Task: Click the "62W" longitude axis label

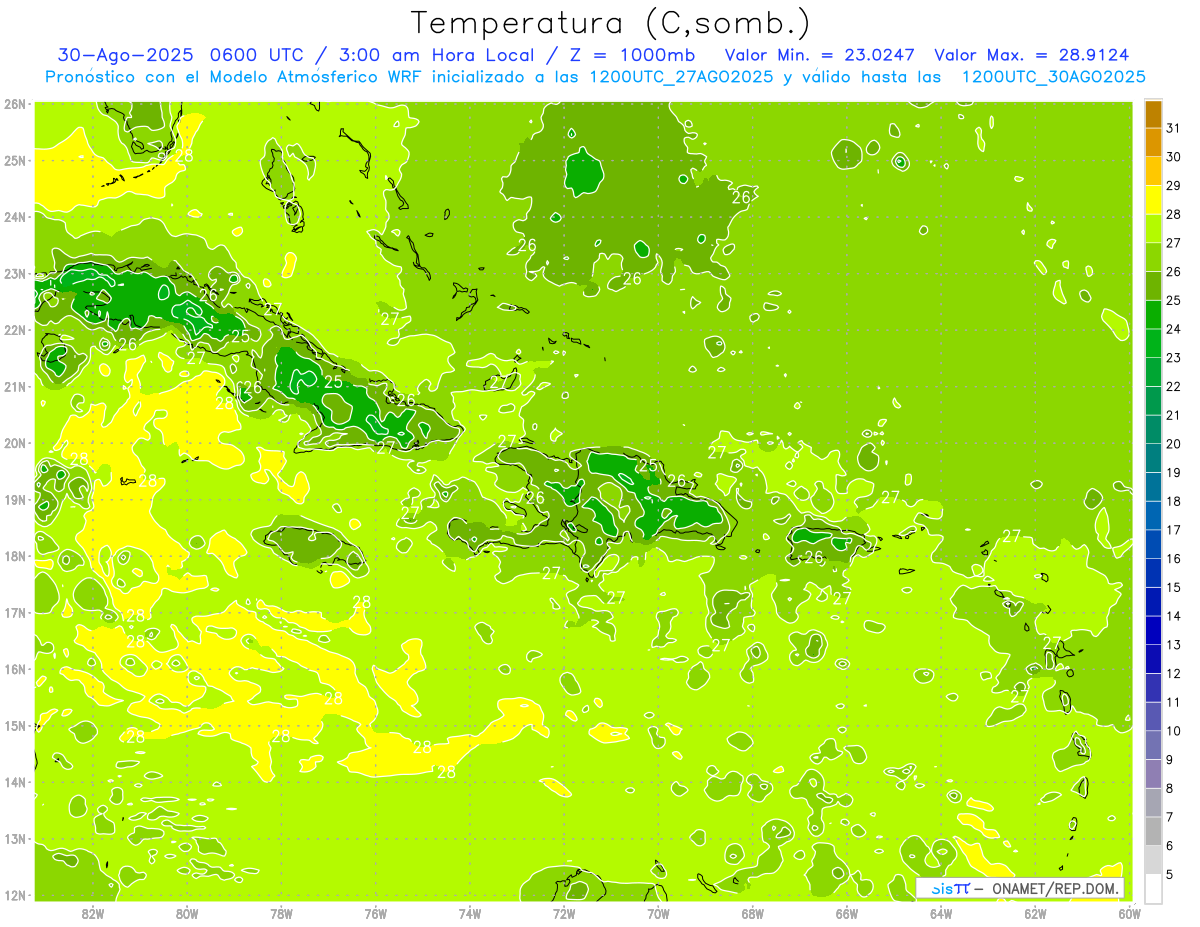Action: tap(1035, 913)
